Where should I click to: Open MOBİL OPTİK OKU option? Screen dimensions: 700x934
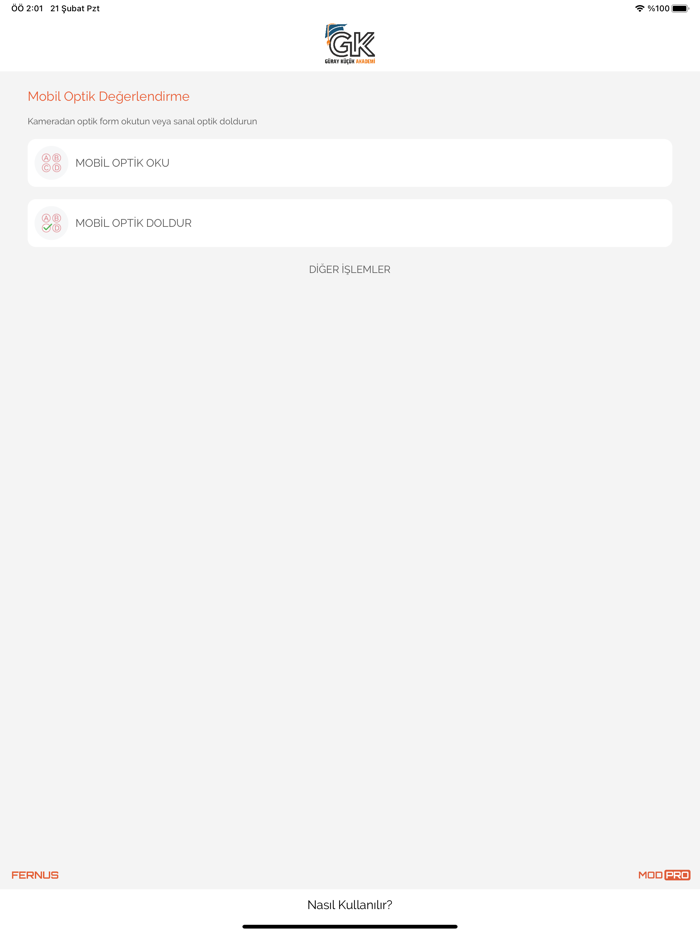click(350, 163)
